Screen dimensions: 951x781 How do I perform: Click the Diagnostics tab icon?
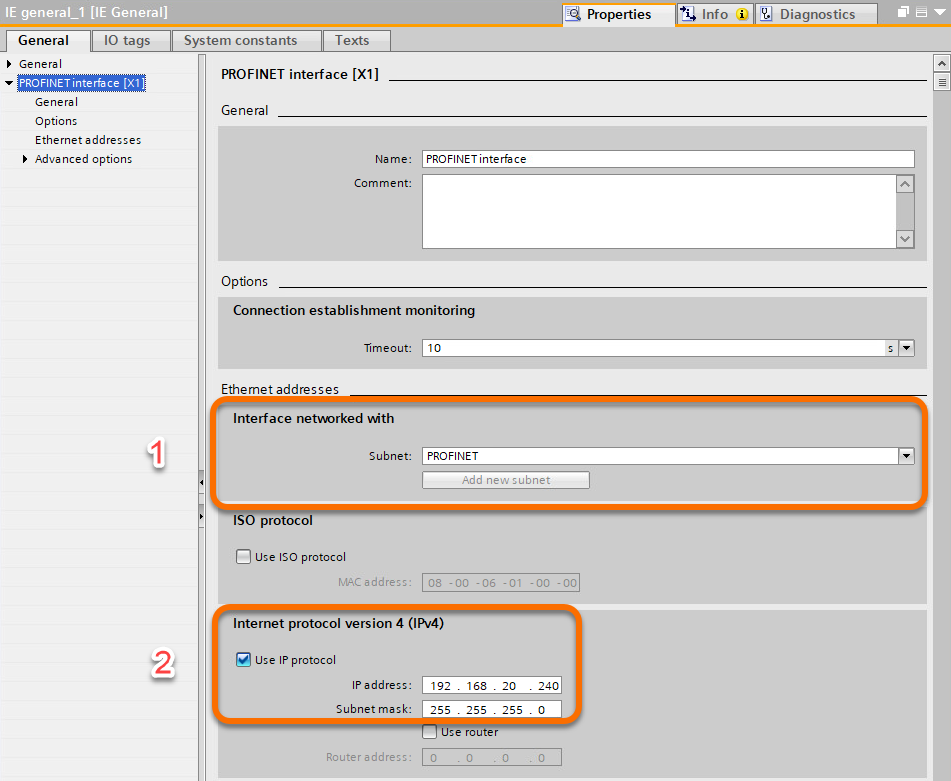pyautogui.click(x=766, y=13)
